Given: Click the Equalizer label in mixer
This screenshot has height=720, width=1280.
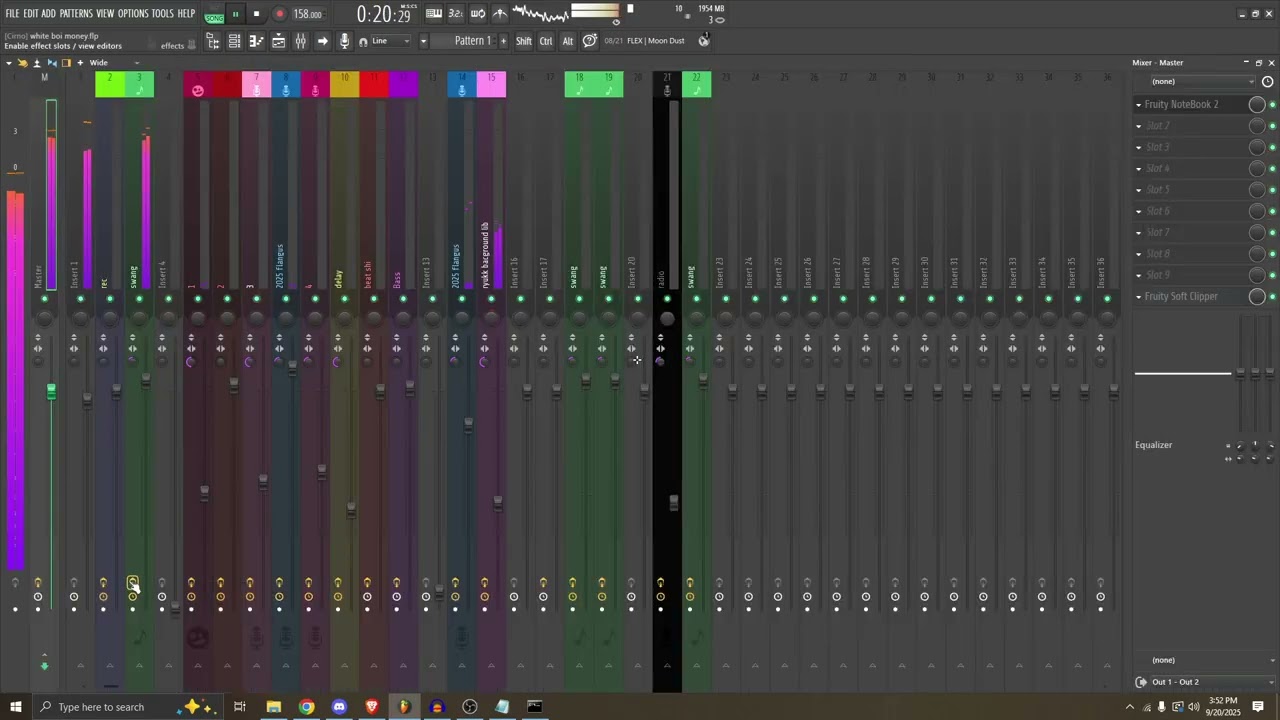Looking at the screenshot, I should [x=1153, y=445].
